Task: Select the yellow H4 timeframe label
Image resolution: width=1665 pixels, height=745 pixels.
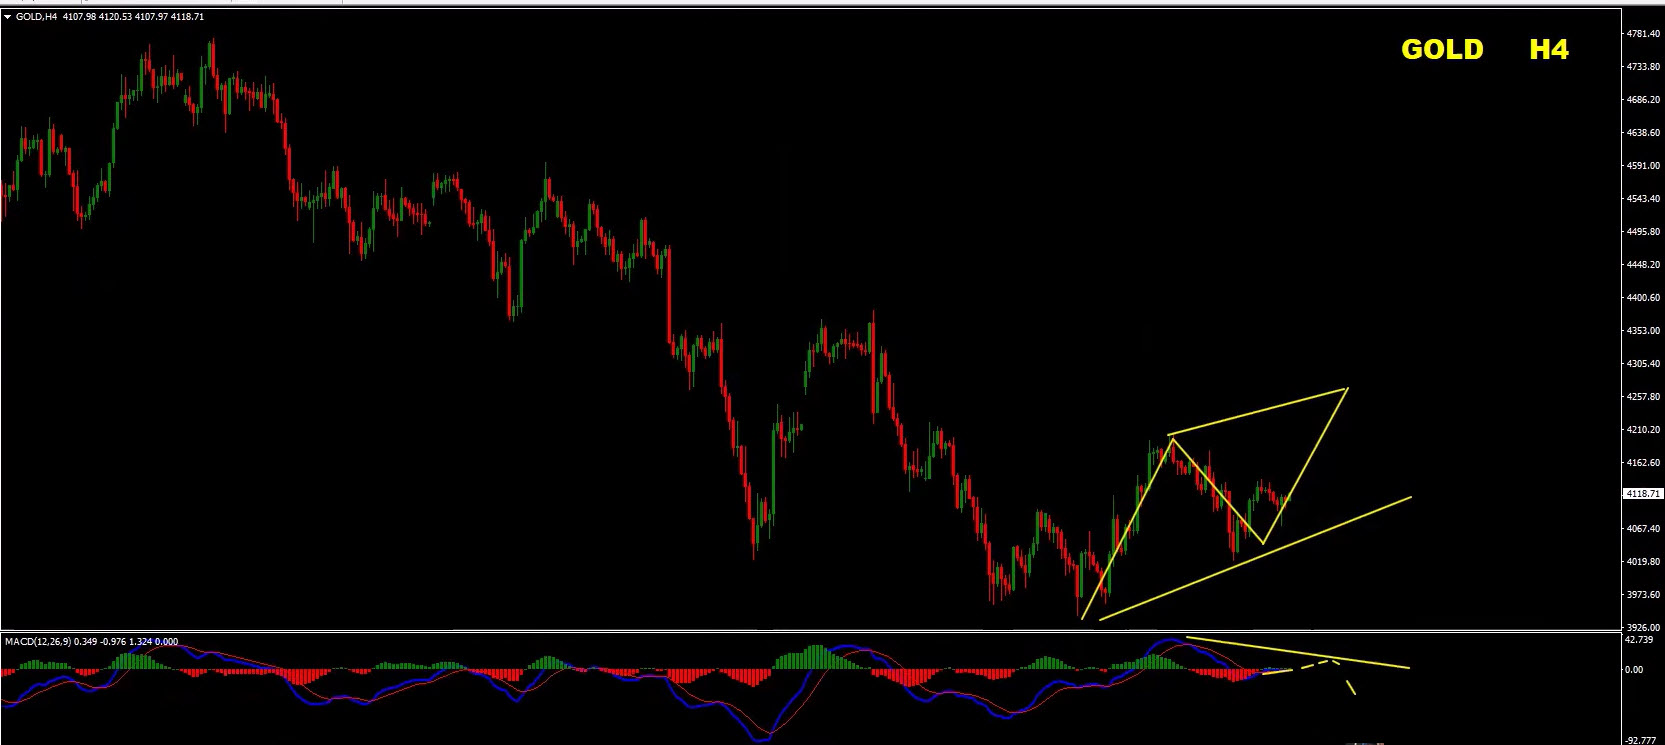Action: coord(1549,50)
